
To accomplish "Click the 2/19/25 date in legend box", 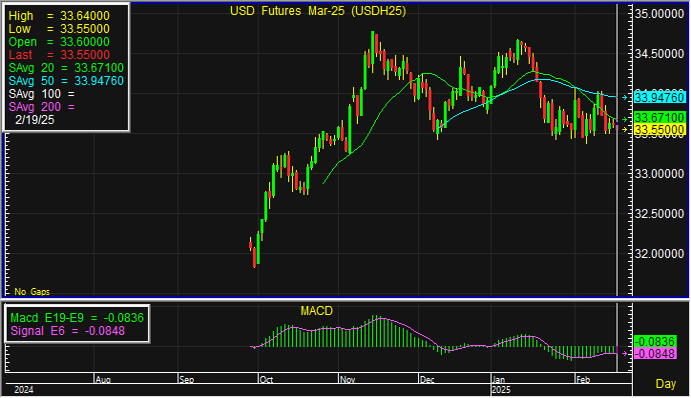I will pyautogui.click(x=34, y=120).
